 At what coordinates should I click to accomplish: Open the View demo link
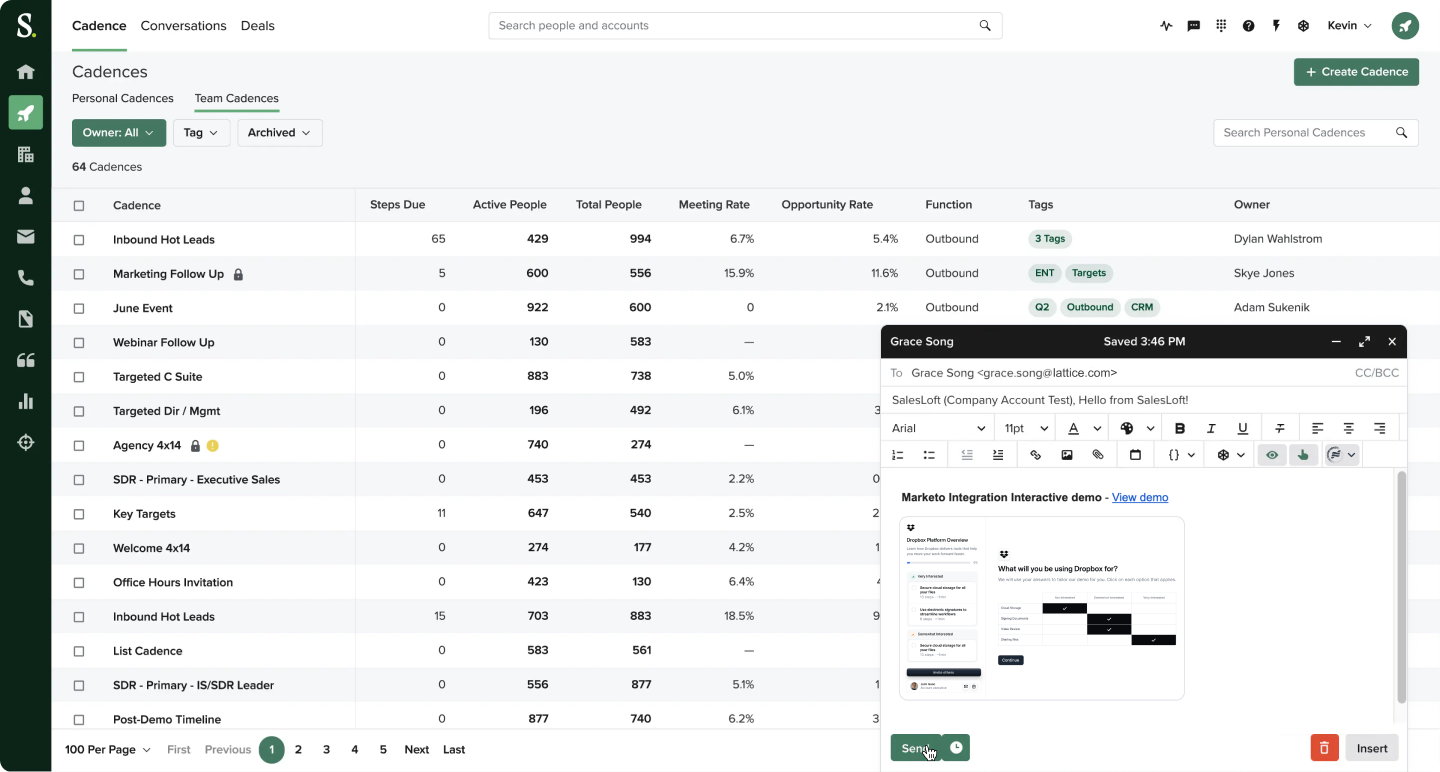pos(1140,497)
